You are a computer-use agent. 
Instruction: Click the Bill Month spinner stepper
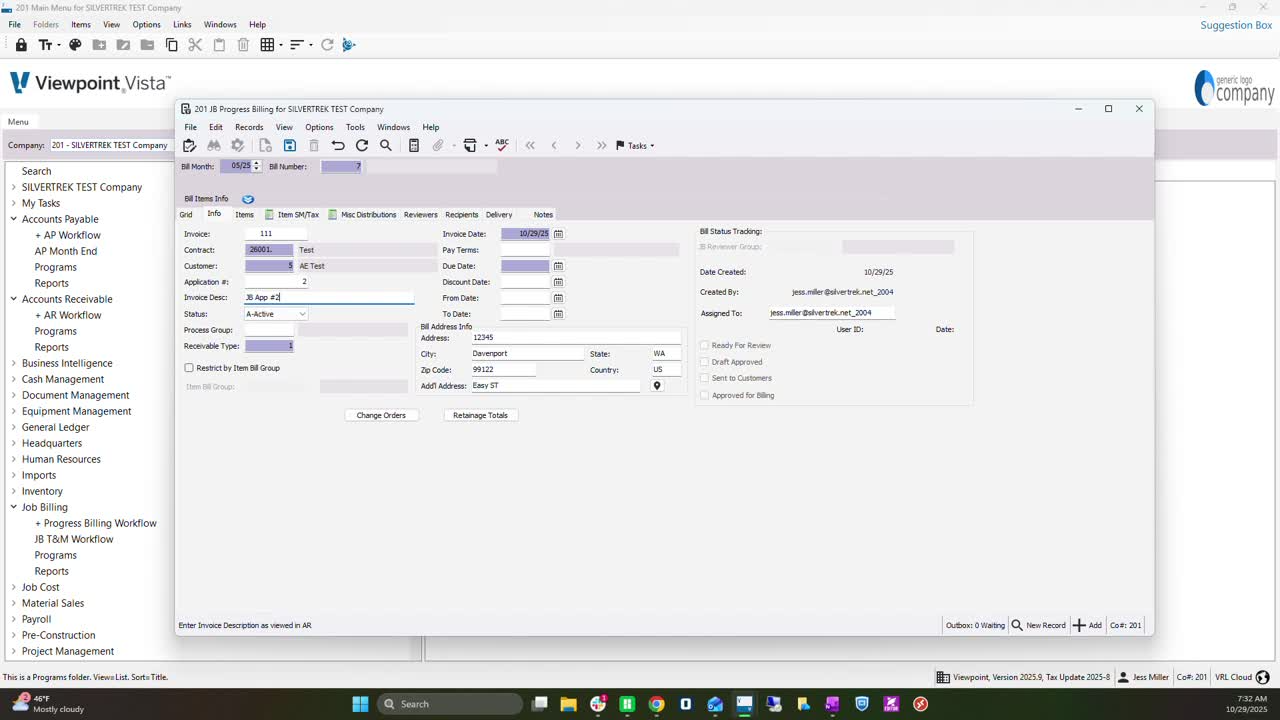(257, 166)
